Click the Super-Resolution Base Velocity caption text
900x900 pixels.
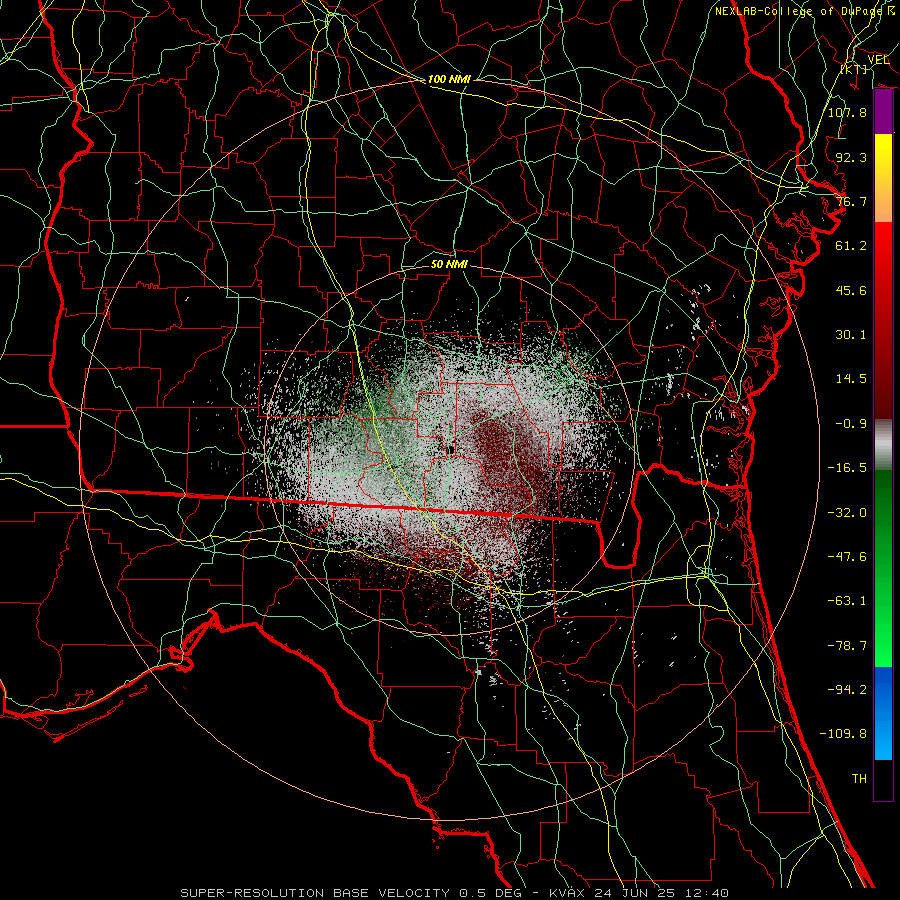[x=455, y=893]
